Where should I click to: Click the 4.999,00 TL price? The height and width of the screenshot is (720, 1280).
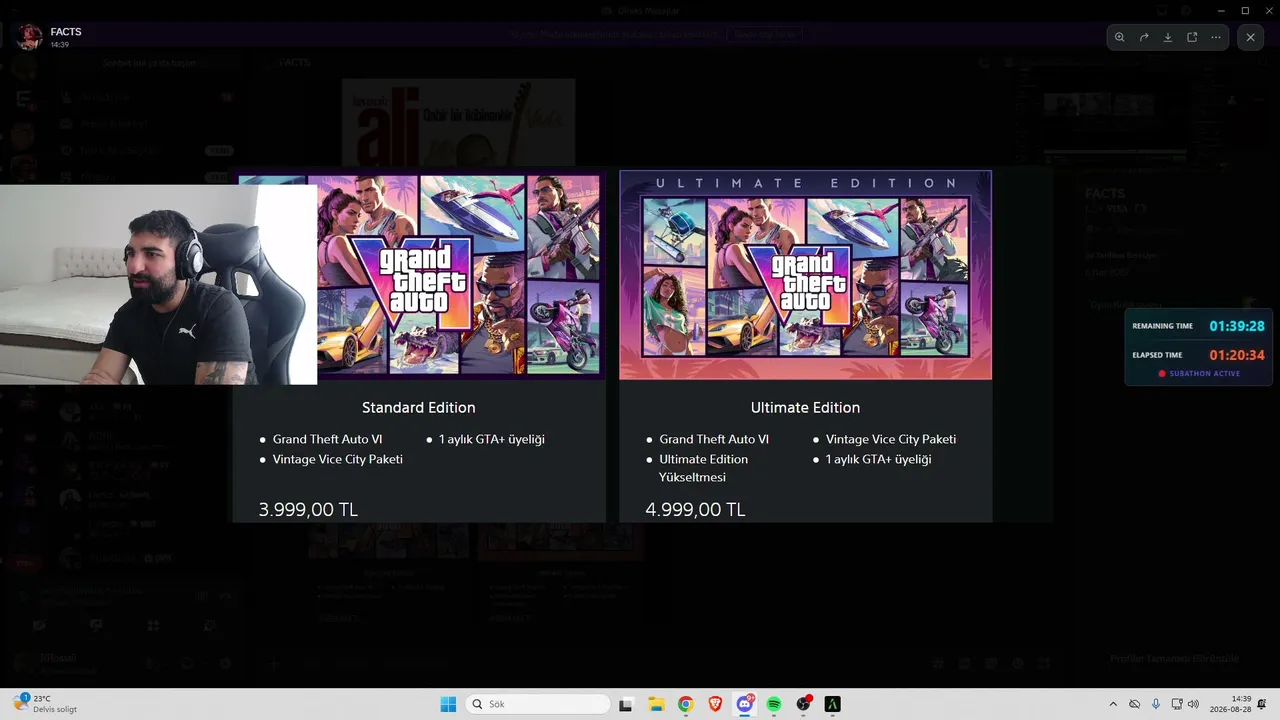click(695, 510)
